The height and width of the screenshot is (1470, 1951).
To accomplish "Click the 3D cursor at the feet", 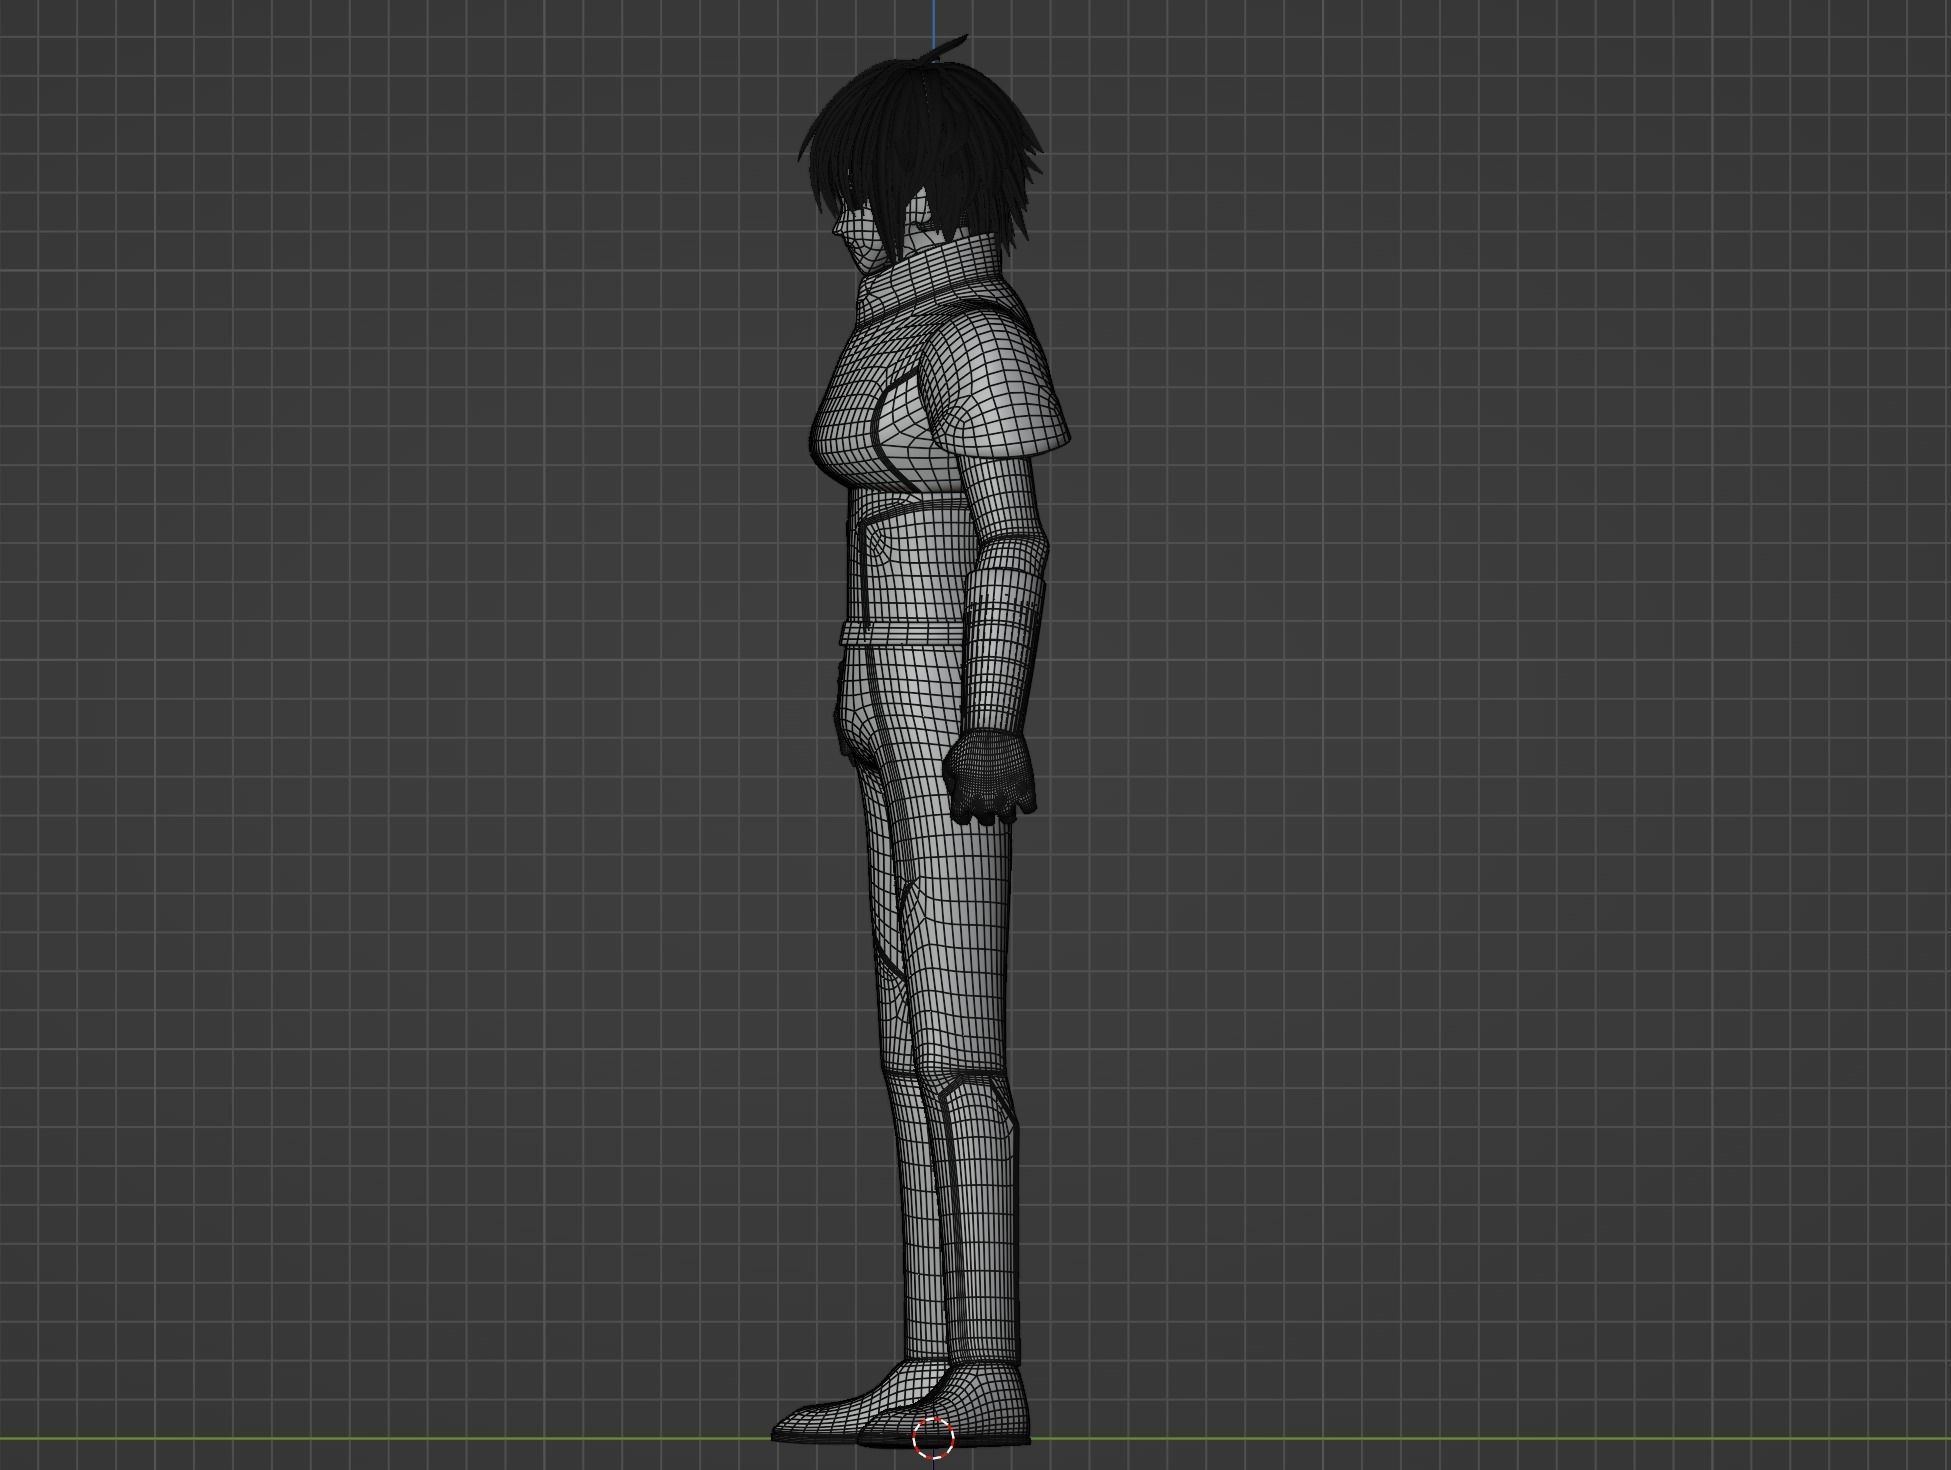I will (933, 1438).
